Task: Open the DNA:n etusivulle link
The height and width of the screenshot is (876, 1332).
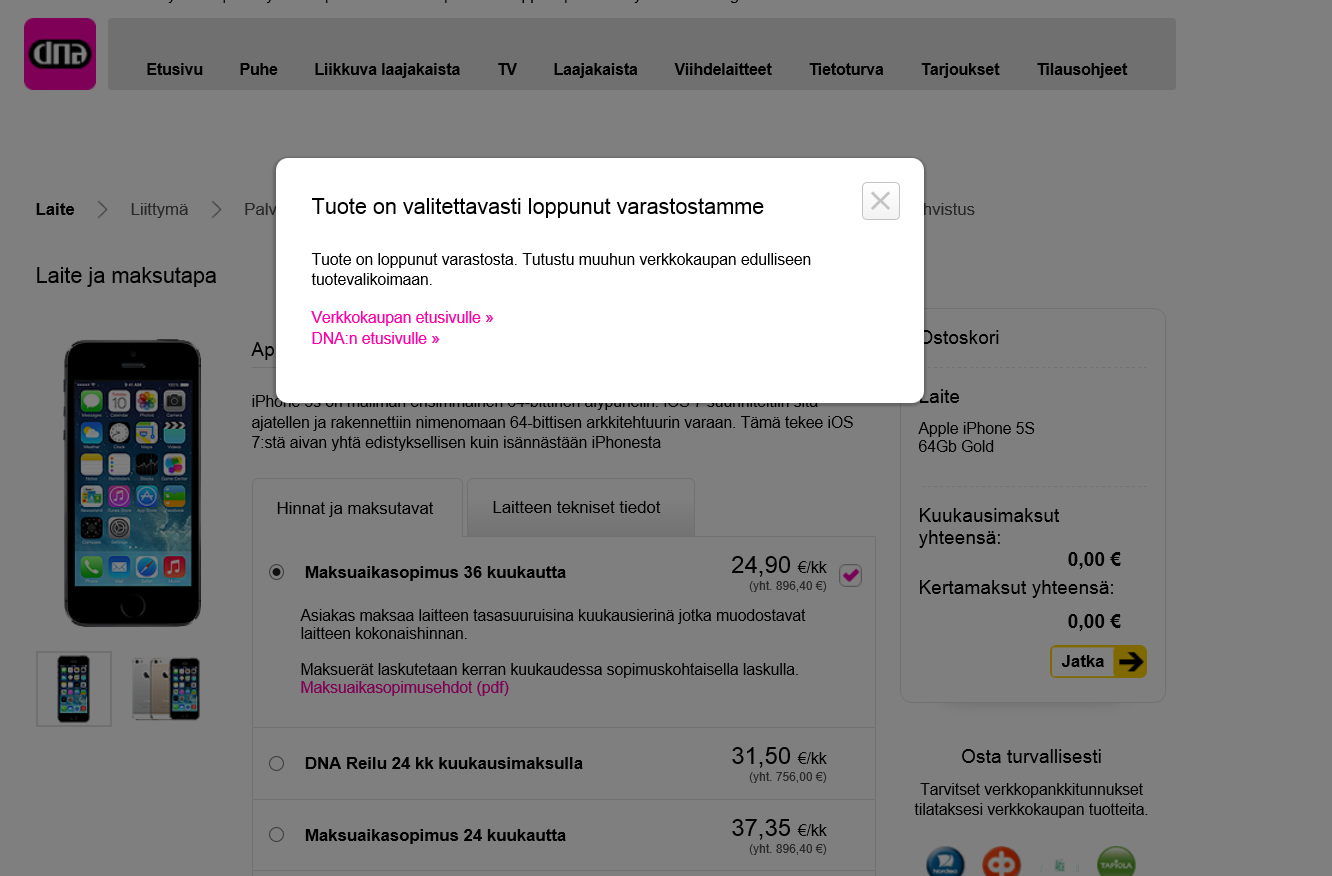Action: [375, 339]
